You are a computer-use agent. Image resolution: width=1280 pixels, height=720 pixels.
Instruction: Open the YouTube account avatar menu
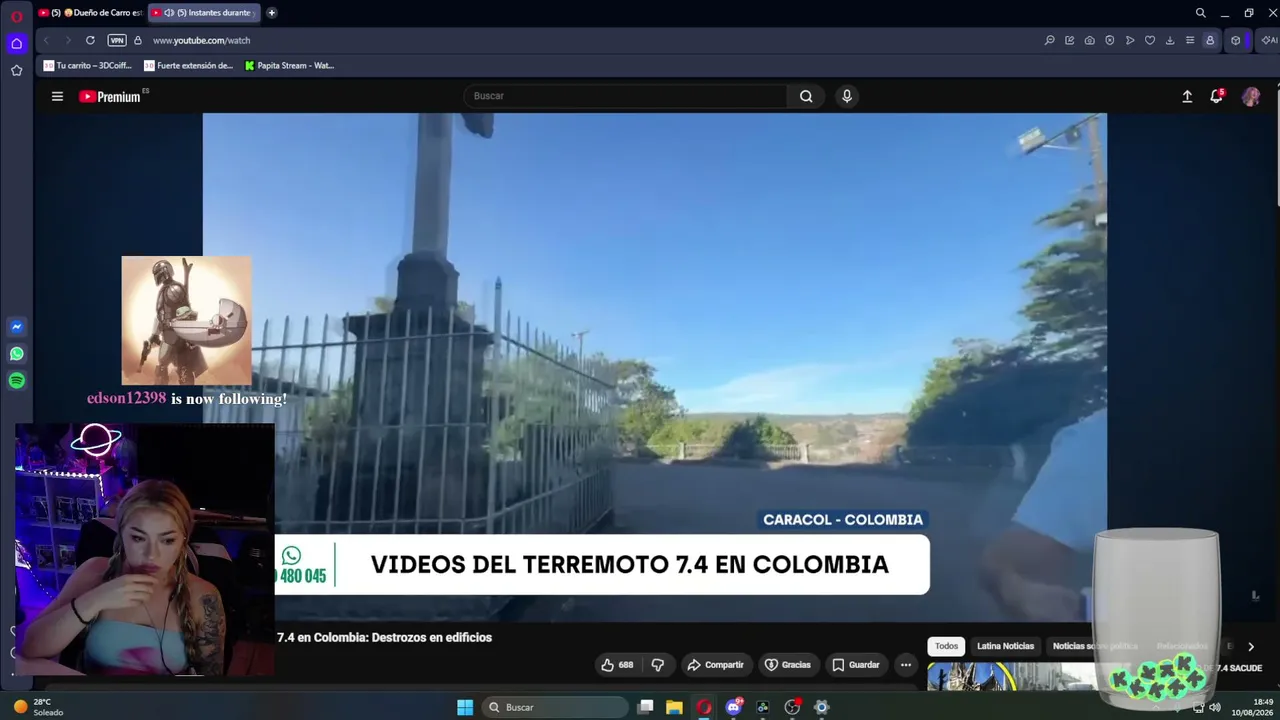1251,96
